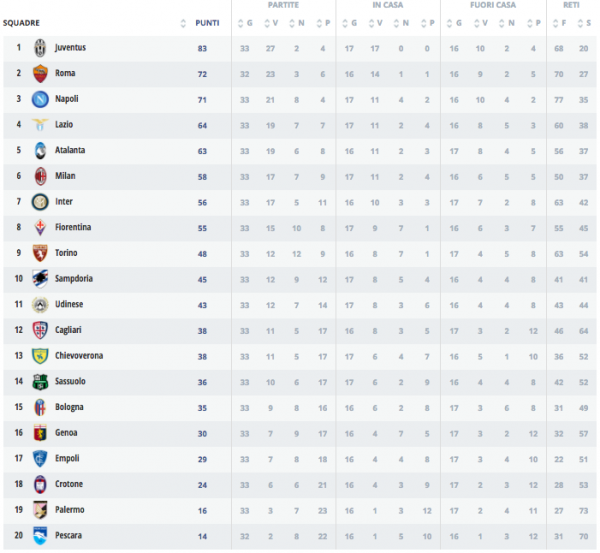Open the Pescara team link
Image resolution: width=600 pixels, height=553 pixels.
pos(69,536)
